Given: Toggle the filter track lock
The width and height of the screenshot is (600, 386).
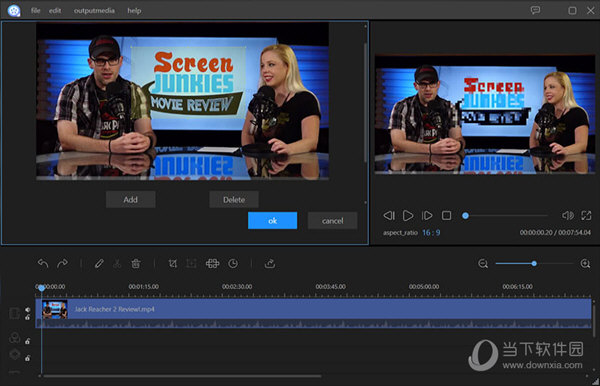Looking at the screenshot, I should (x=28, y=341).
